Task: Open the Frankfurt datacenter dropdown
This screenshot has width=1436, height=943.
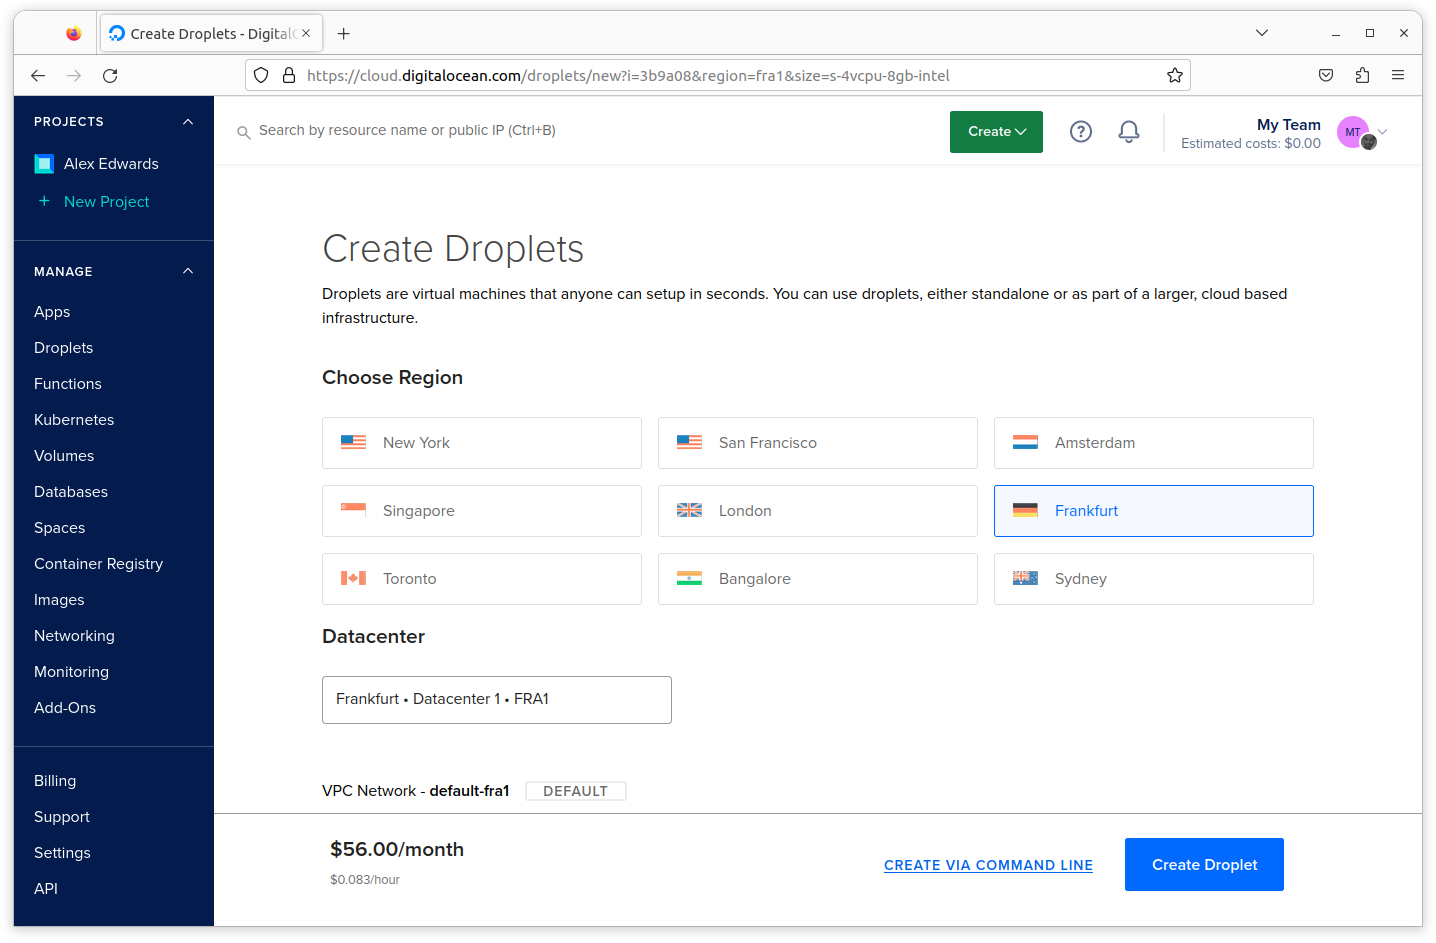Action: pyautogui.click(x=496, y=700)
